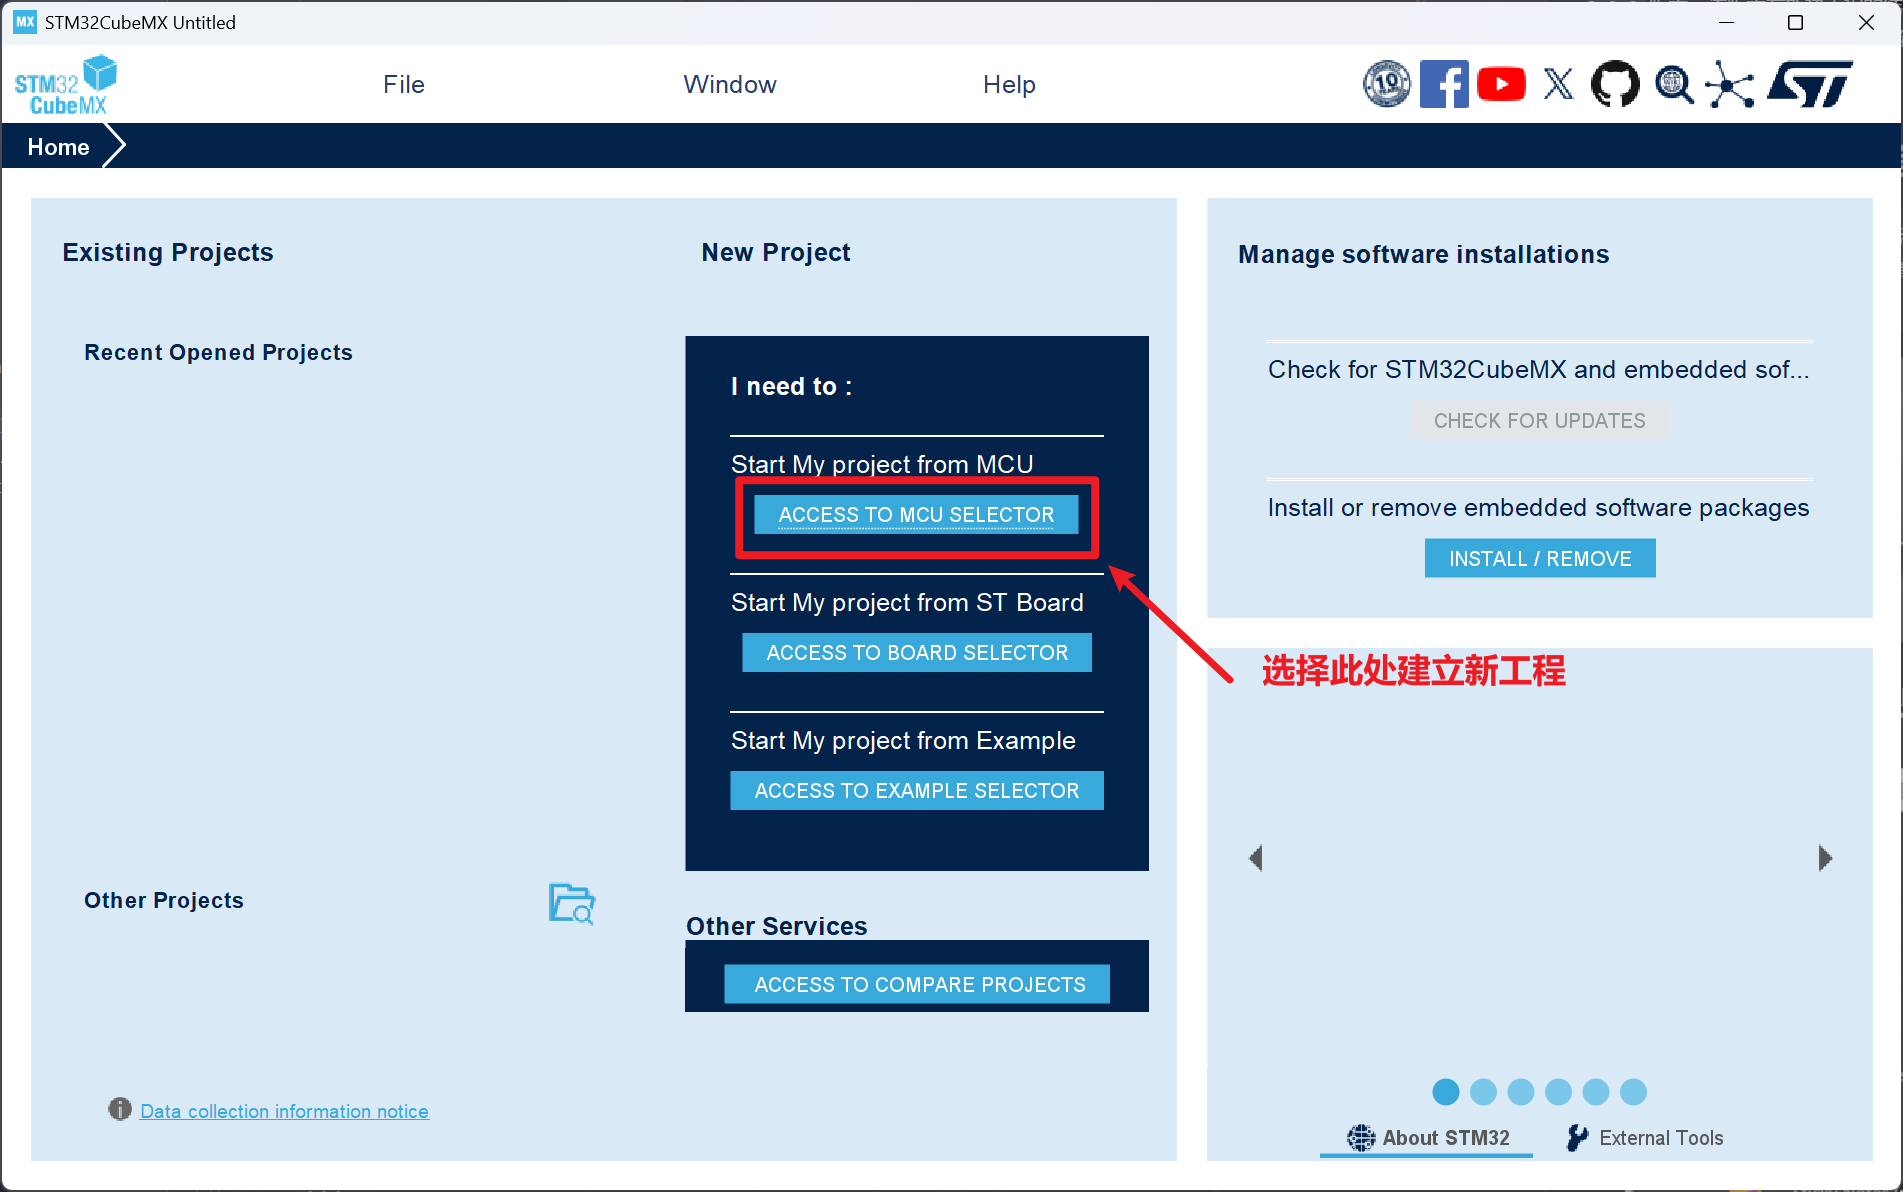Open the GitHub icon link
Viewport: 1903px width, 1192px height.
(1615, 85)
